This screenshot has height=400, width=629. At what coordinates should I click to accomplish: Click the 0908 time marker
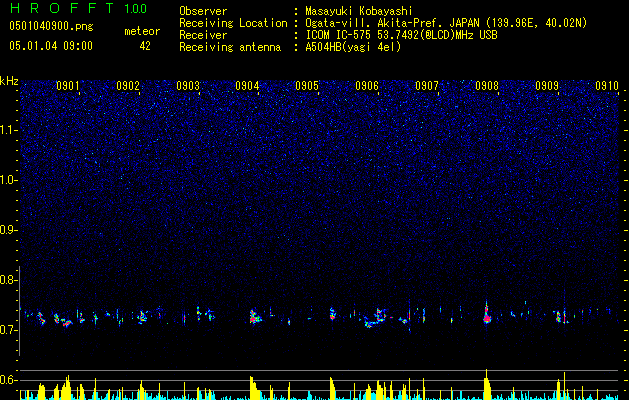point(487,86)
